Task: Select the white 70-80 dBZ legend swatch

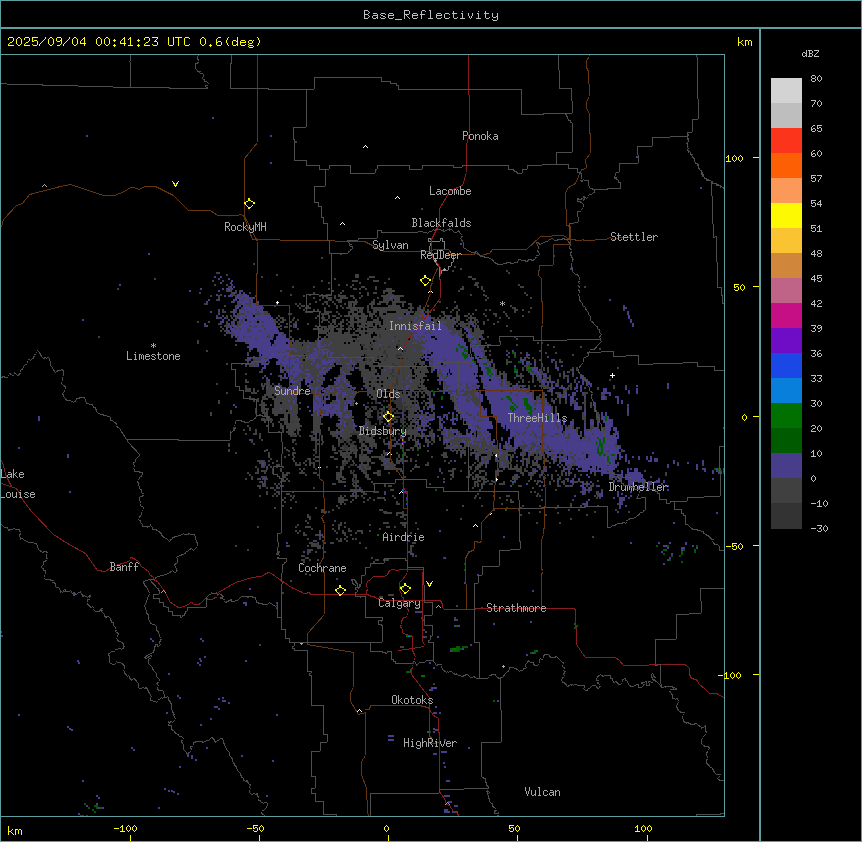Action: 786,90
